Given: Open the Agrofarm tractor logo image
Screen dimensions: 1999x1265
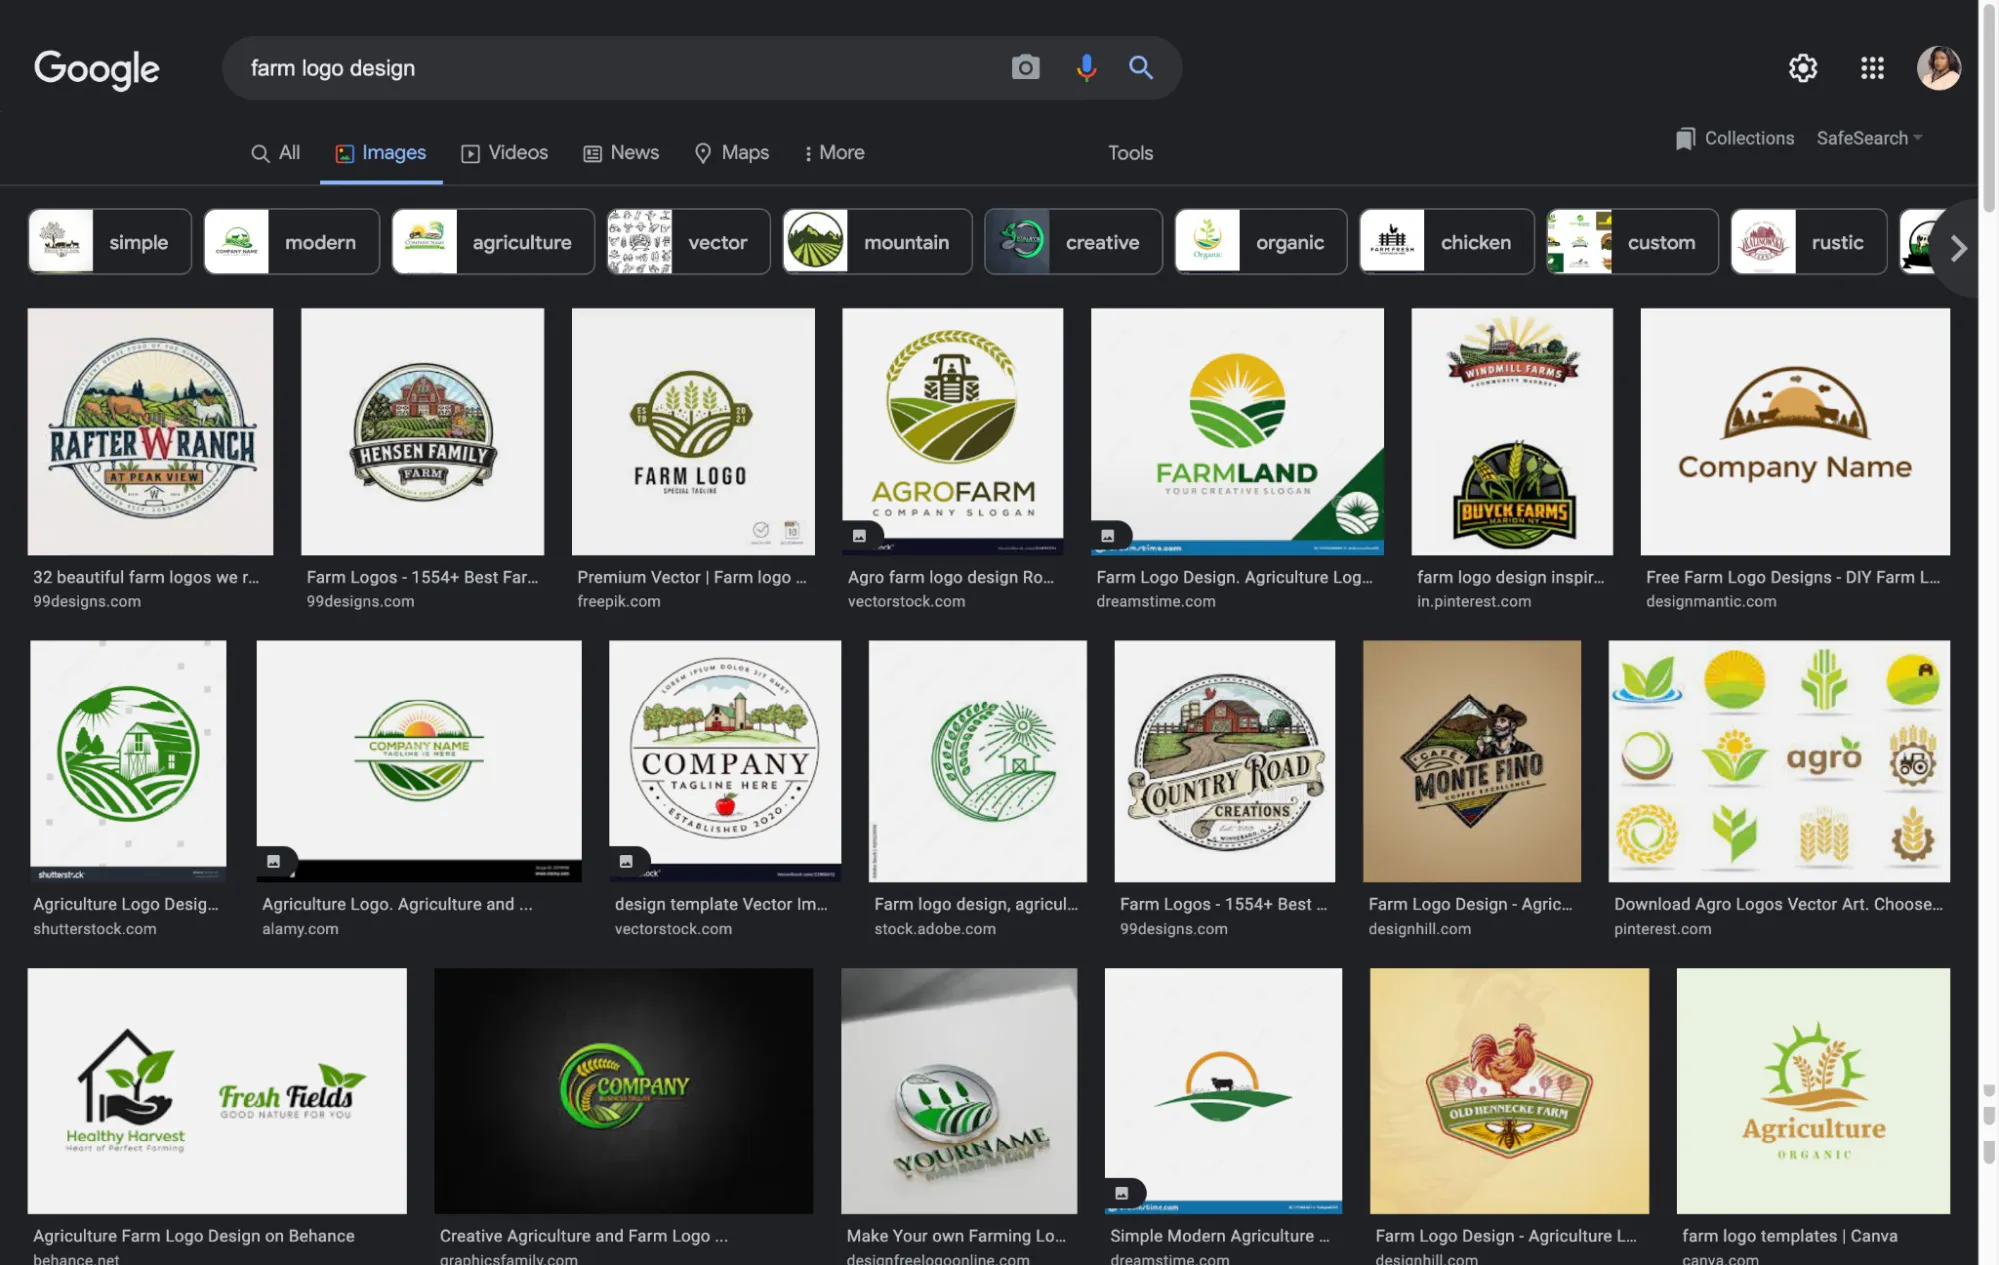Looking at the screenshot, I should coord(953,432).
